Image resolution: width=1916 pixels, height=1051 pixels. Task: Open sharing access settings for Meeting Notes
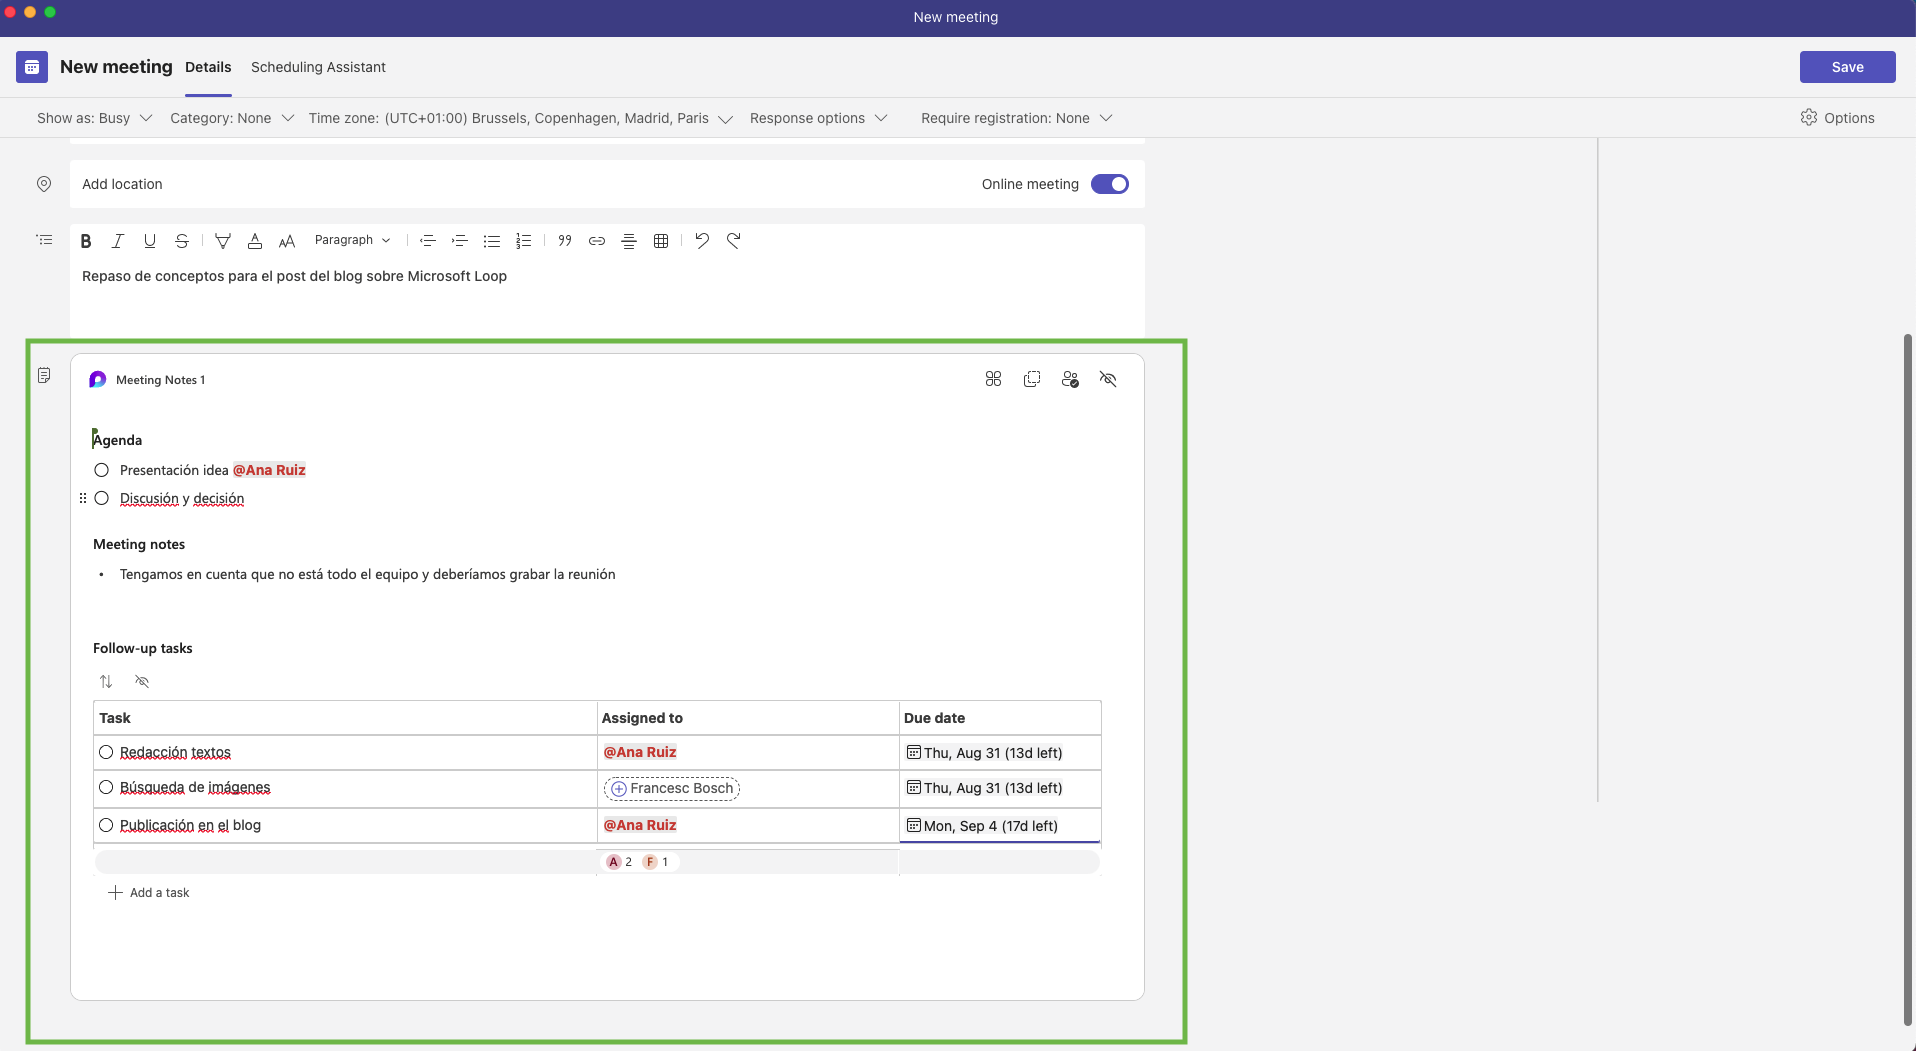pos(1070,379)
